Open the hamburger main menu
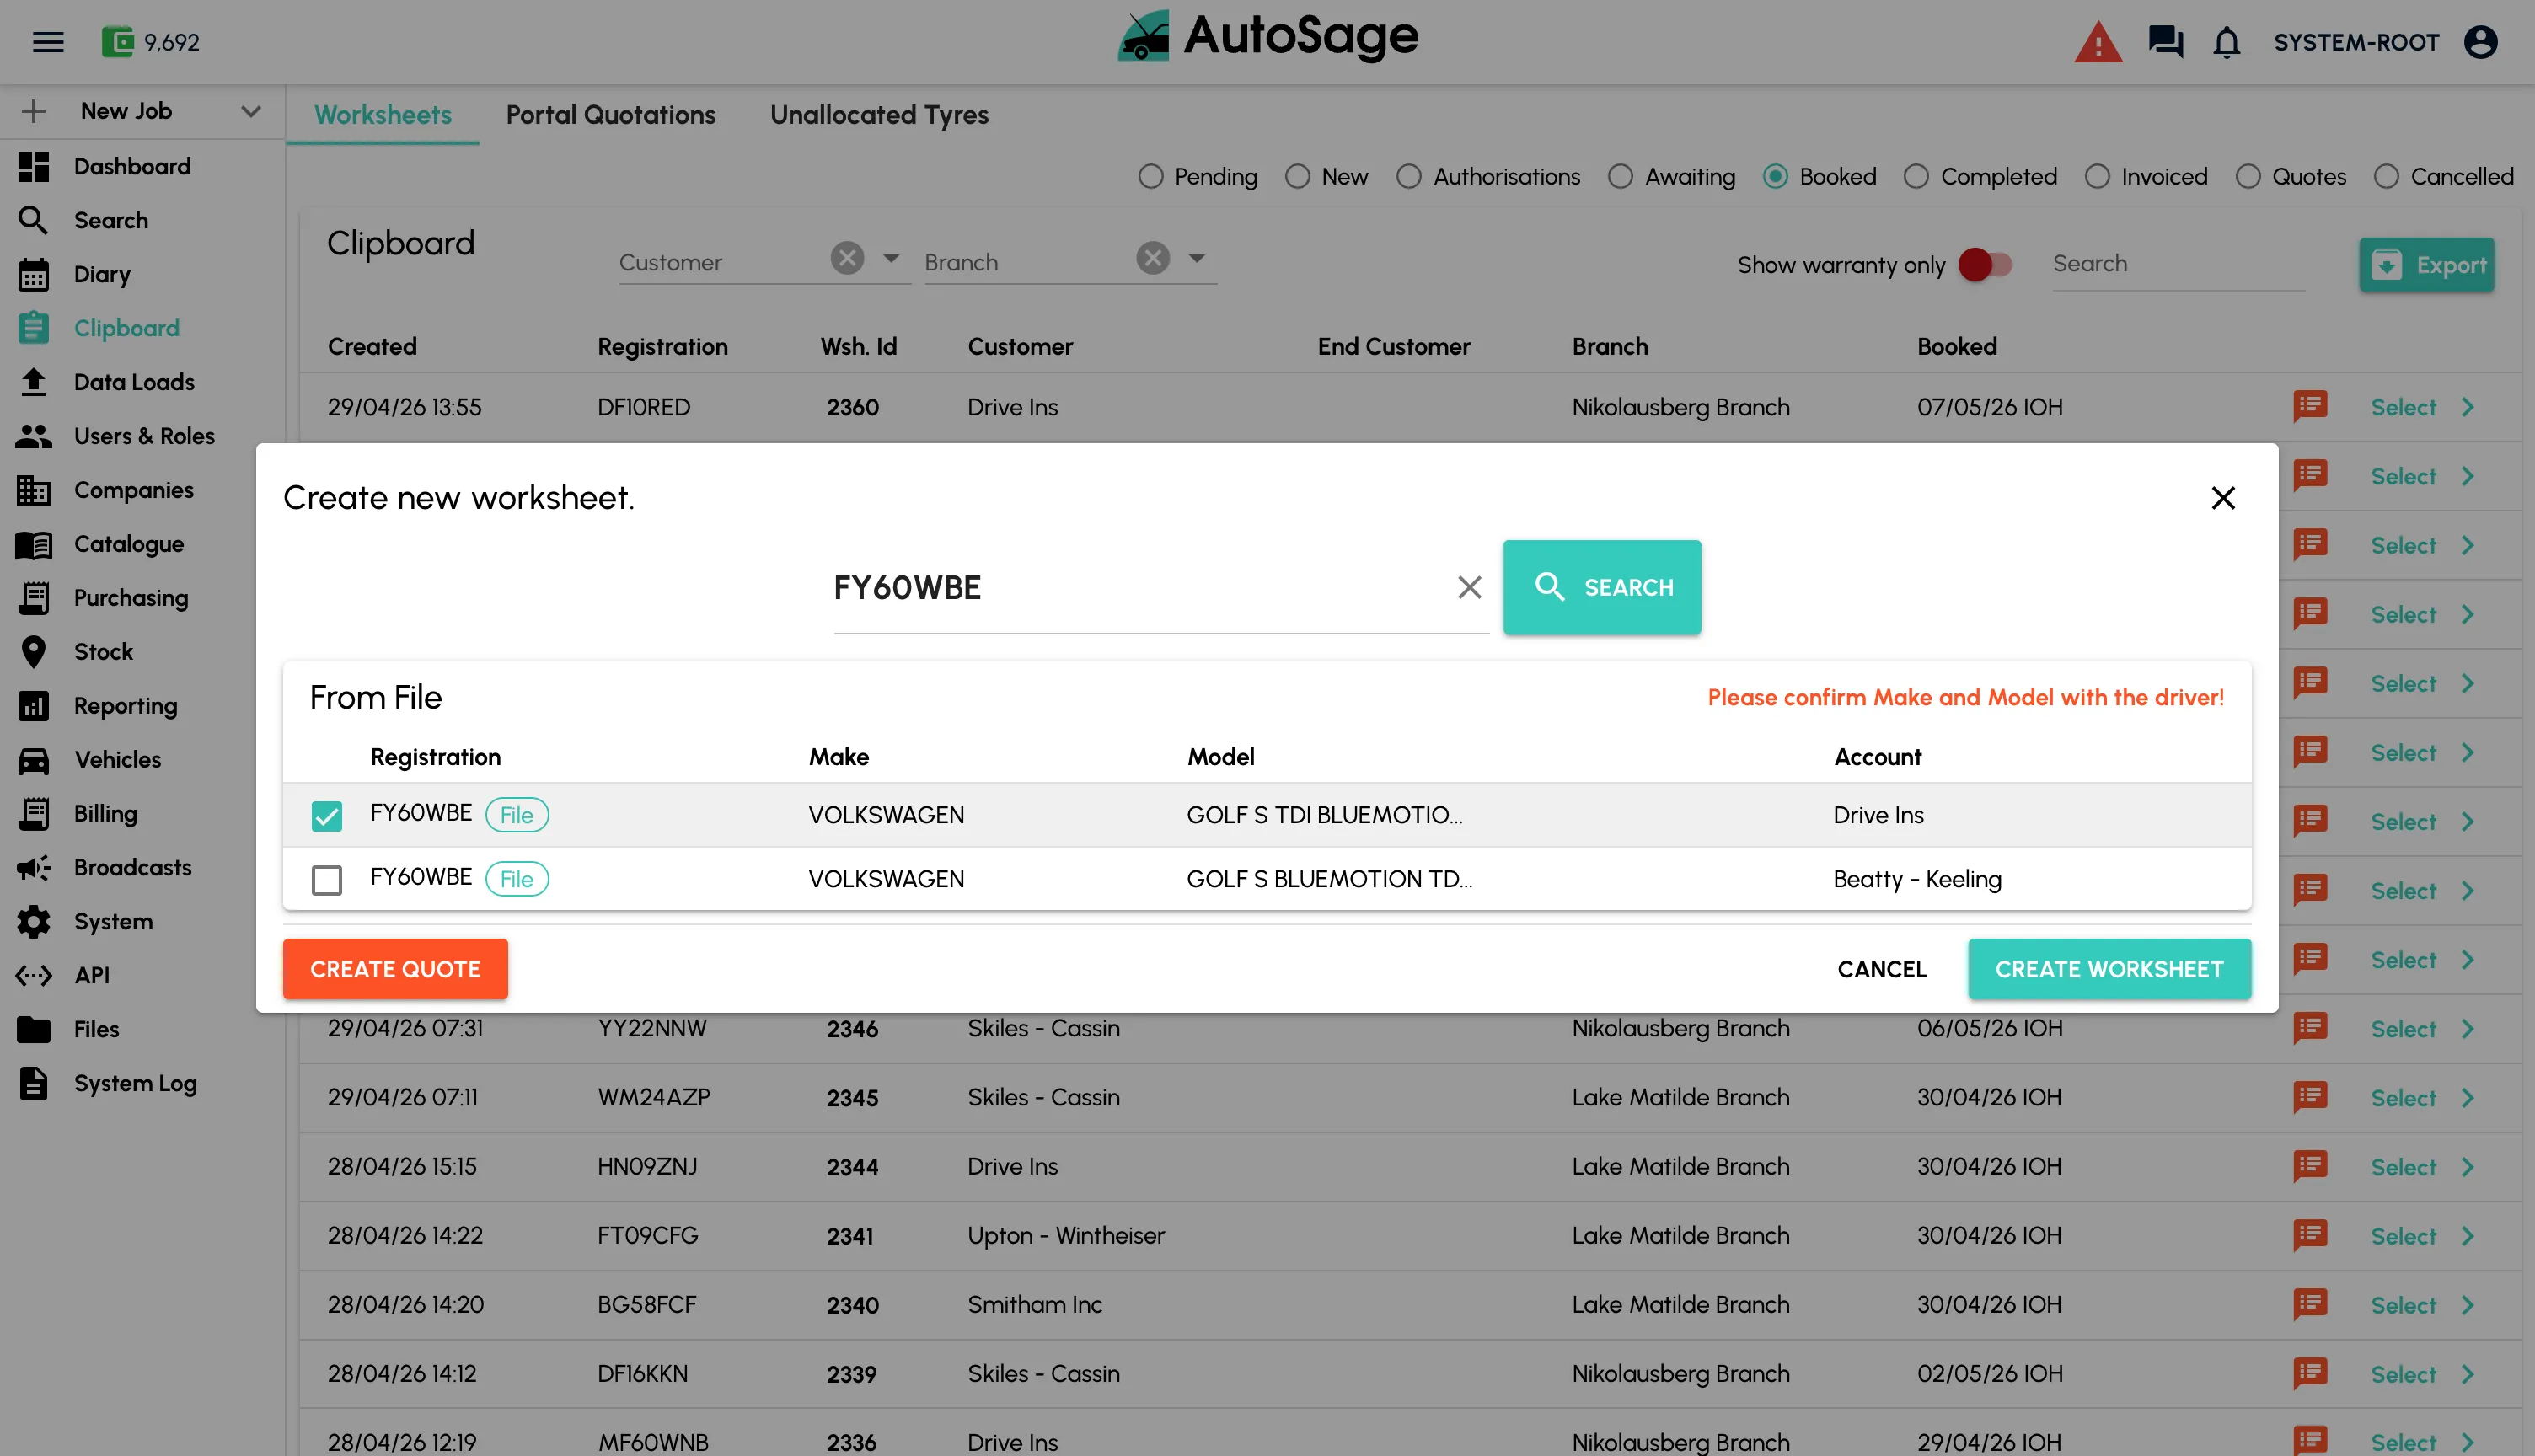Image resolution: width=2535 pixels, height=1456 pixels. [x=48, y=42]
